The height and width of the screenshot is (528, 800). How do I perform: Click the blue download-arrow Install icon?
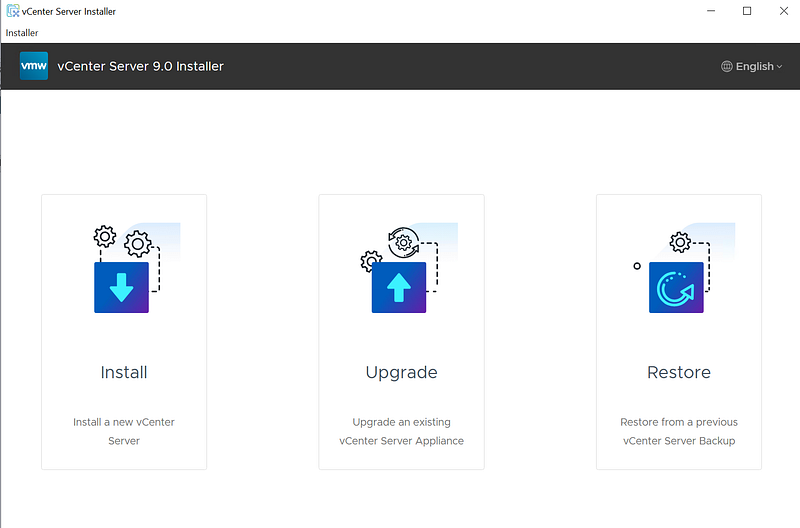coord(121,287)
